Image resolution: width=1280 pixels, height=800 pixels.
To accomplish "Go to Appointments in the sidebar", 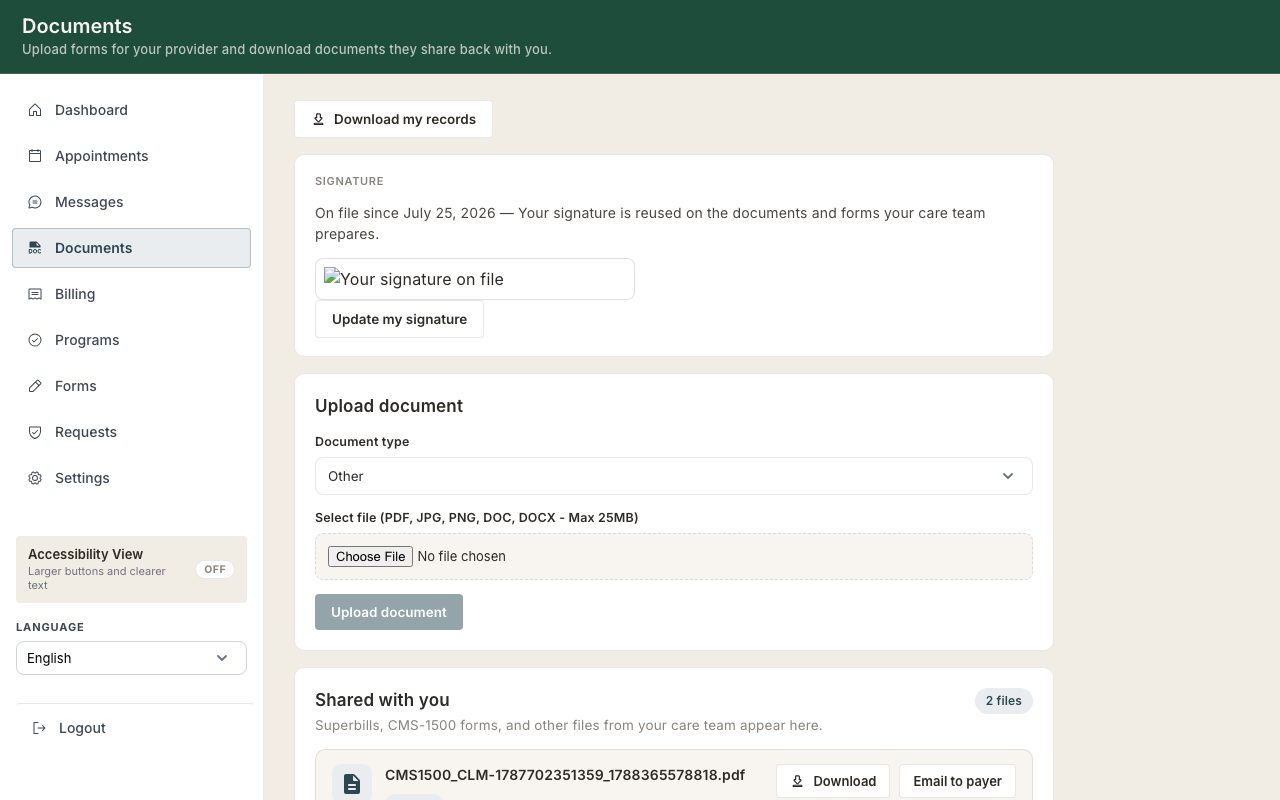I will 131,156.
